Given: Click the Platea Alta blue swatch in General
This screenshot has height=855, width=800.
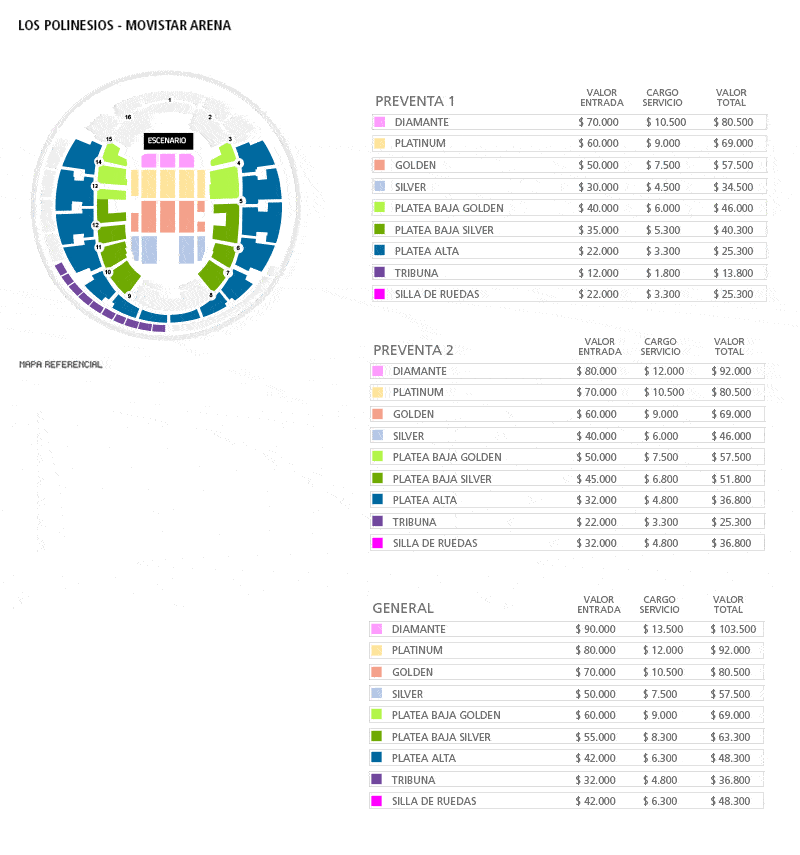Looking at the screenshot, I should point(376,757).
